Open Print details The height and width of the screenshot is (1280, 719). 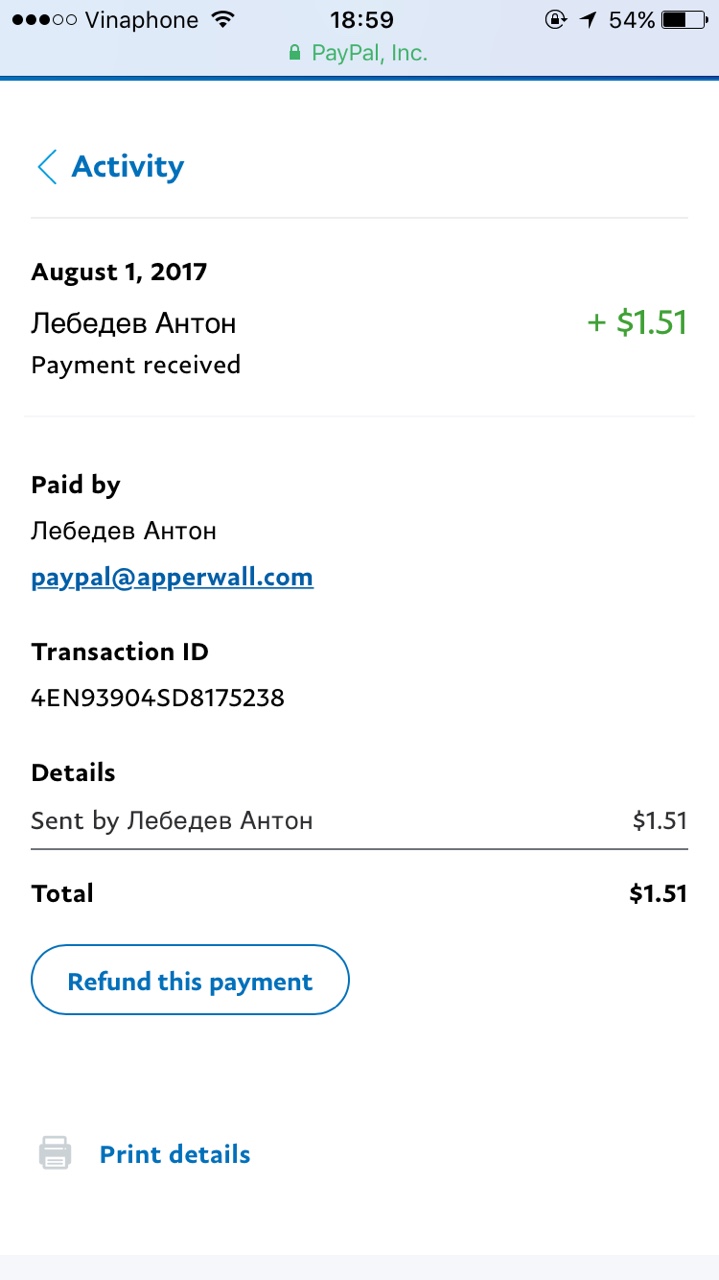point(175,1154)
